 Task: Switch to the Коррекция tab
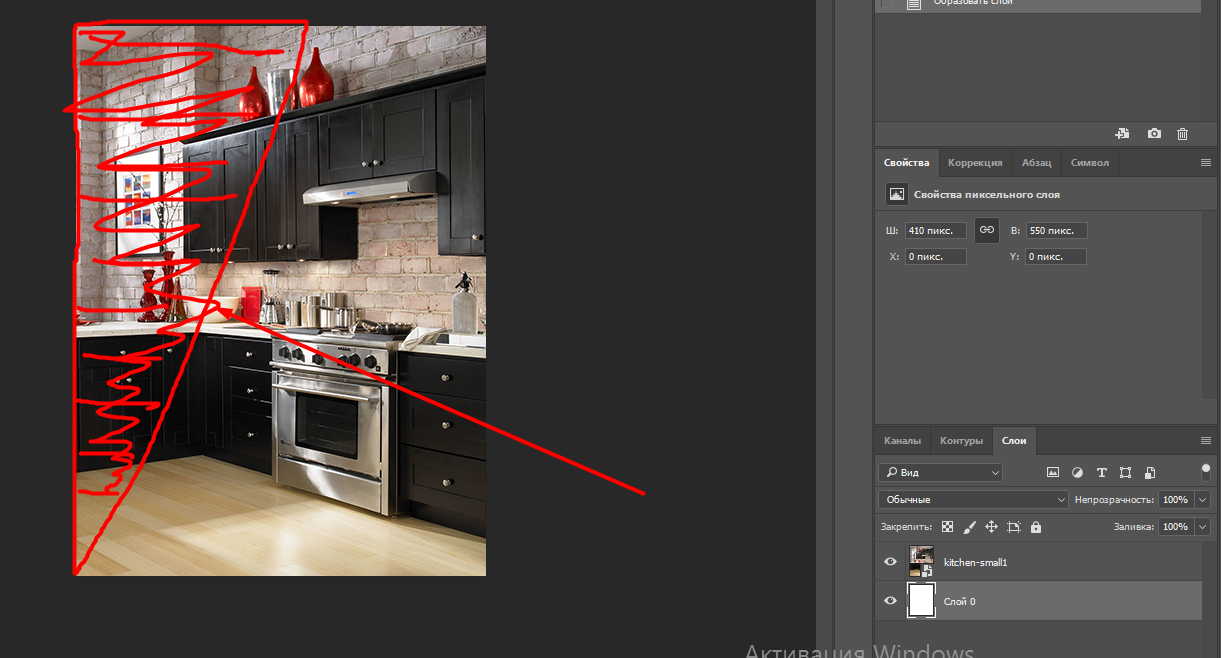point(975,162)
